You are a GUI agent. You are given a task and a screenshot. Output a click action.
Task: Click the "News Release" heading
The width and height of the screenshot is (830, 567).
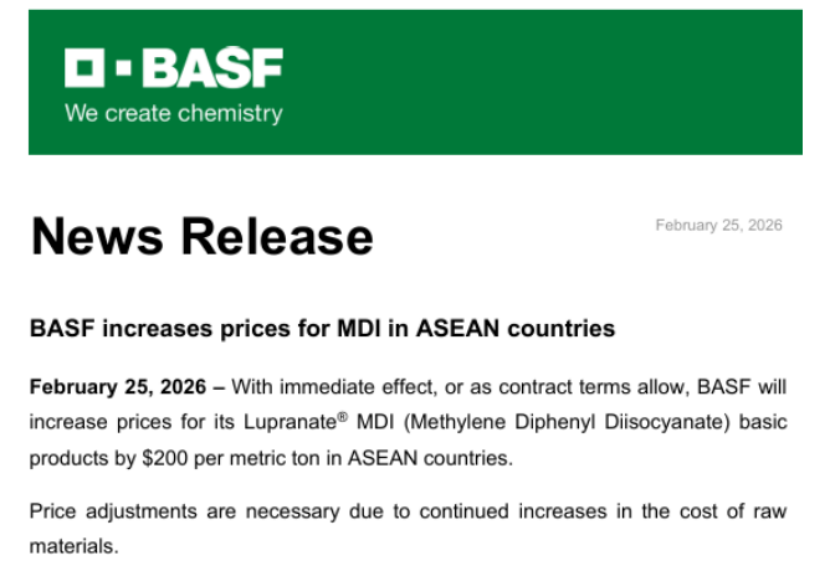tap(202, 237)
